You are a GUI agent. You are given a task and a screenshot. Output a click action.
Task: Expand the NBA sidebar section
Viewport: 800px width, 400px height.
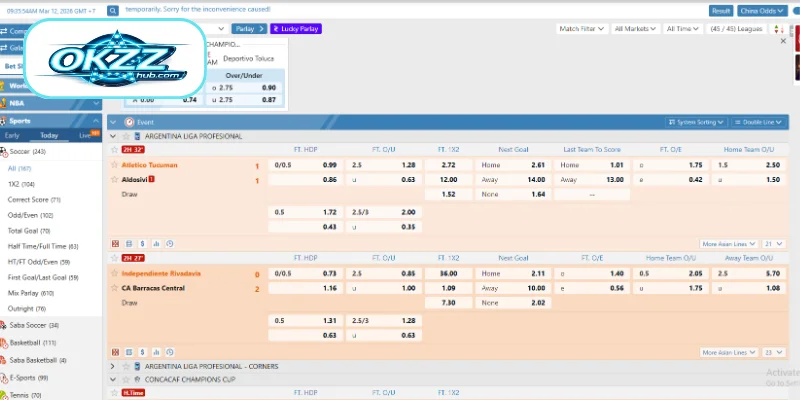click(51, 104)
